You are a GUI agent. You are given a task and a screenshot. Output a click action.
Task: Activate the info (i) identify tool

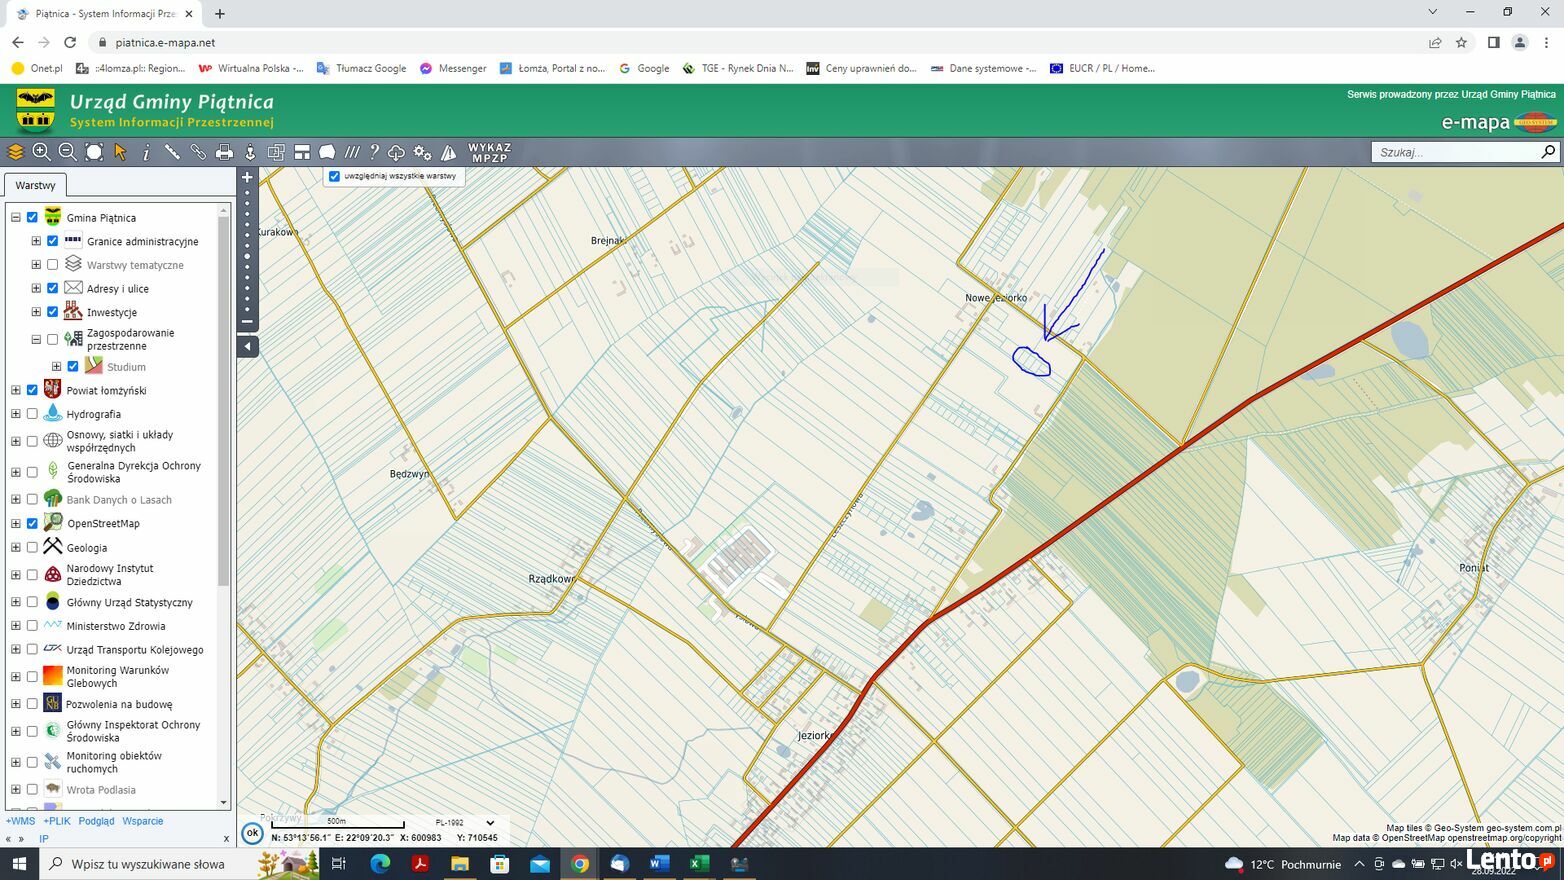click(146, 152)
